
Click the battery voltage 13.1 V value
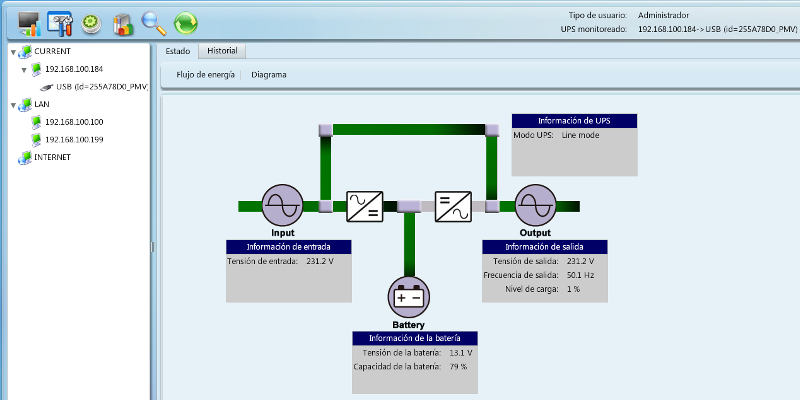[x=461, y=353]
